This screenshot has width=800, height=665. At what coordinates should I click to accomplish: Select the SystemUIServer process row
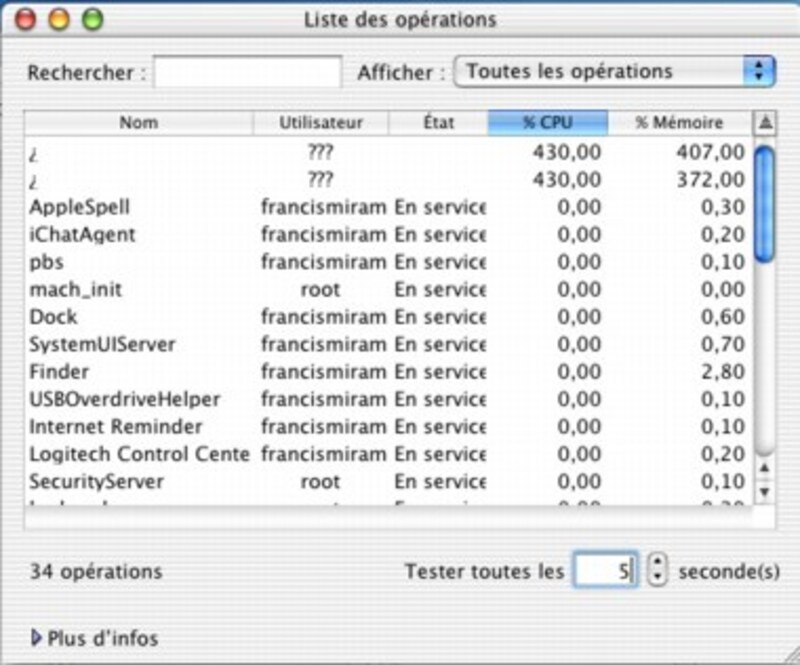coord(388,344)
